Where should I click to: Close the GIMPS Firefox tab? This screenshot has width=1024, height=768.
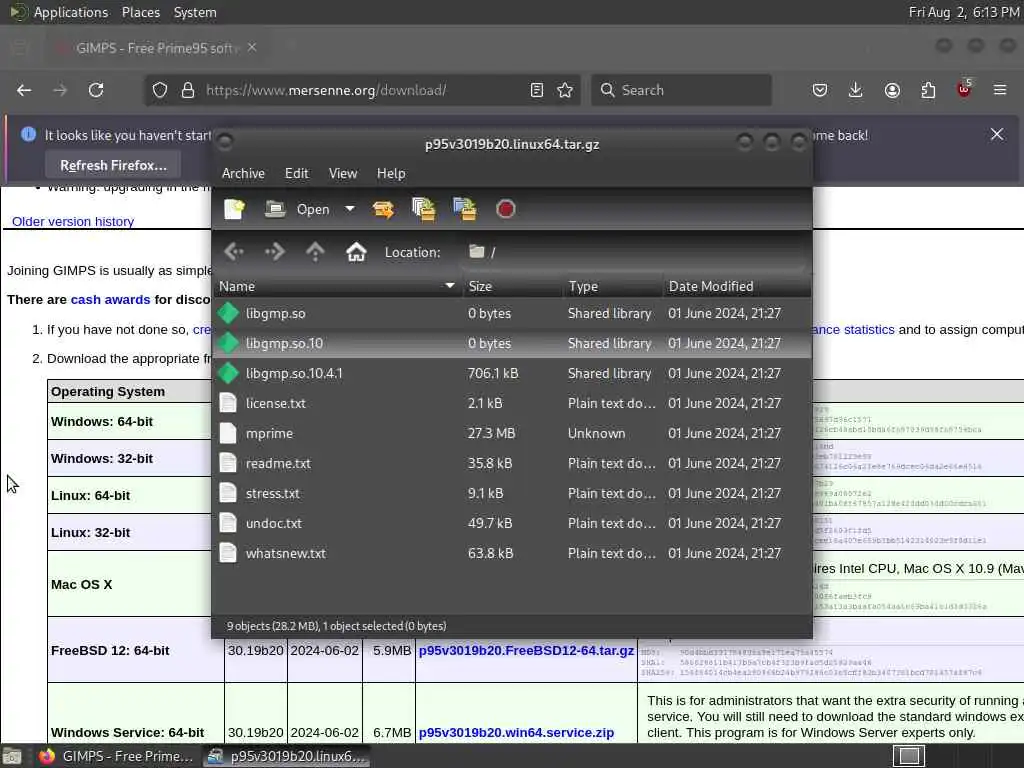(x=252, y=48)
